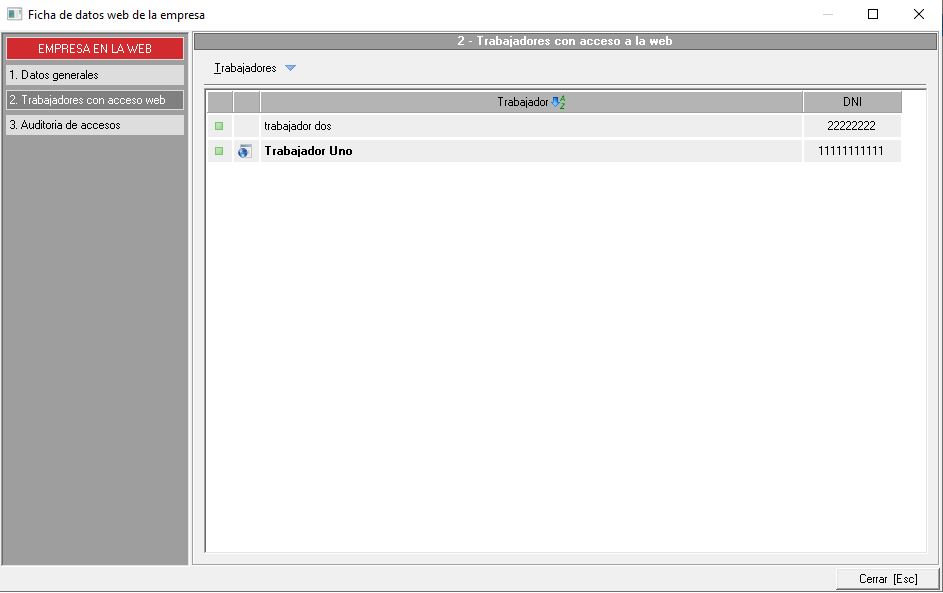943x593 pixels.
Task: Minimize the Ficha de datos web window
Action: 827,14
